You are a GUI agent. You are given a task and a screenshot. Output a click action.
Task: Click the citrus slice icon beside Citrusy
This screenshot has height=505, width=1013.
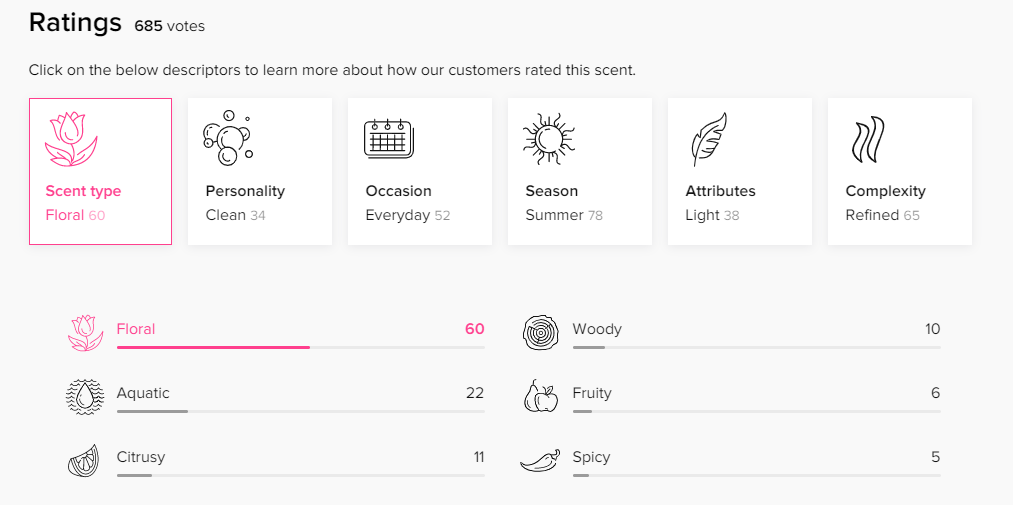84,460
